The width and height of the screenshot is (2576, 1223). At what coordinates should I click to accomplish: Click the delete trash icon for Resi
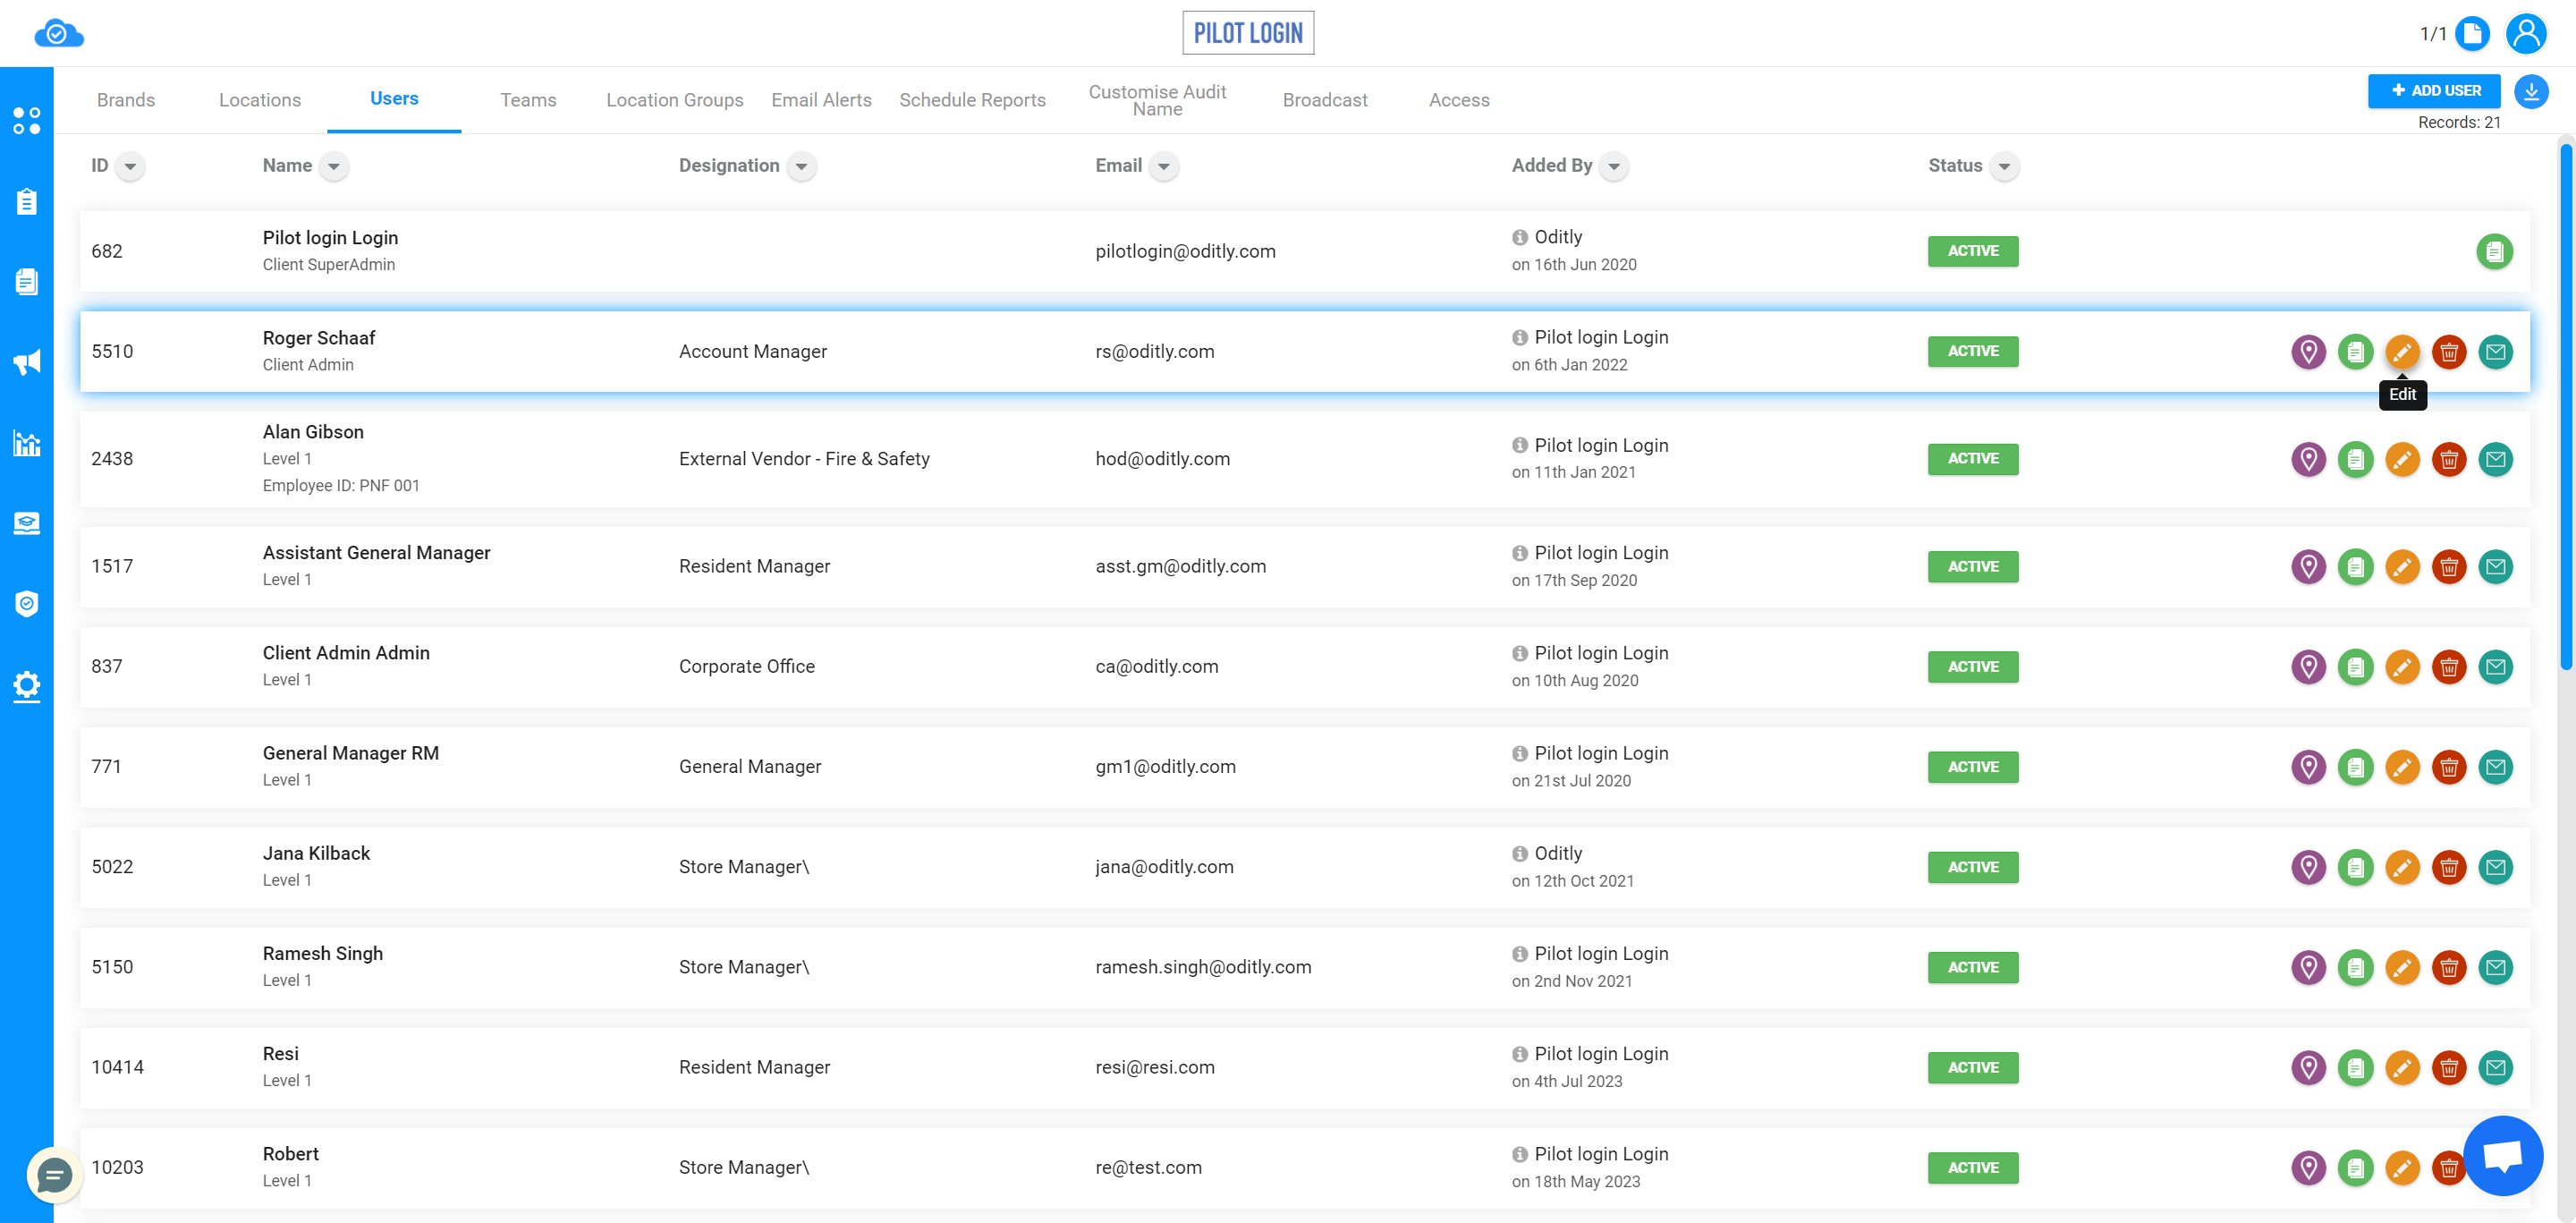tap(2450, 1066)
